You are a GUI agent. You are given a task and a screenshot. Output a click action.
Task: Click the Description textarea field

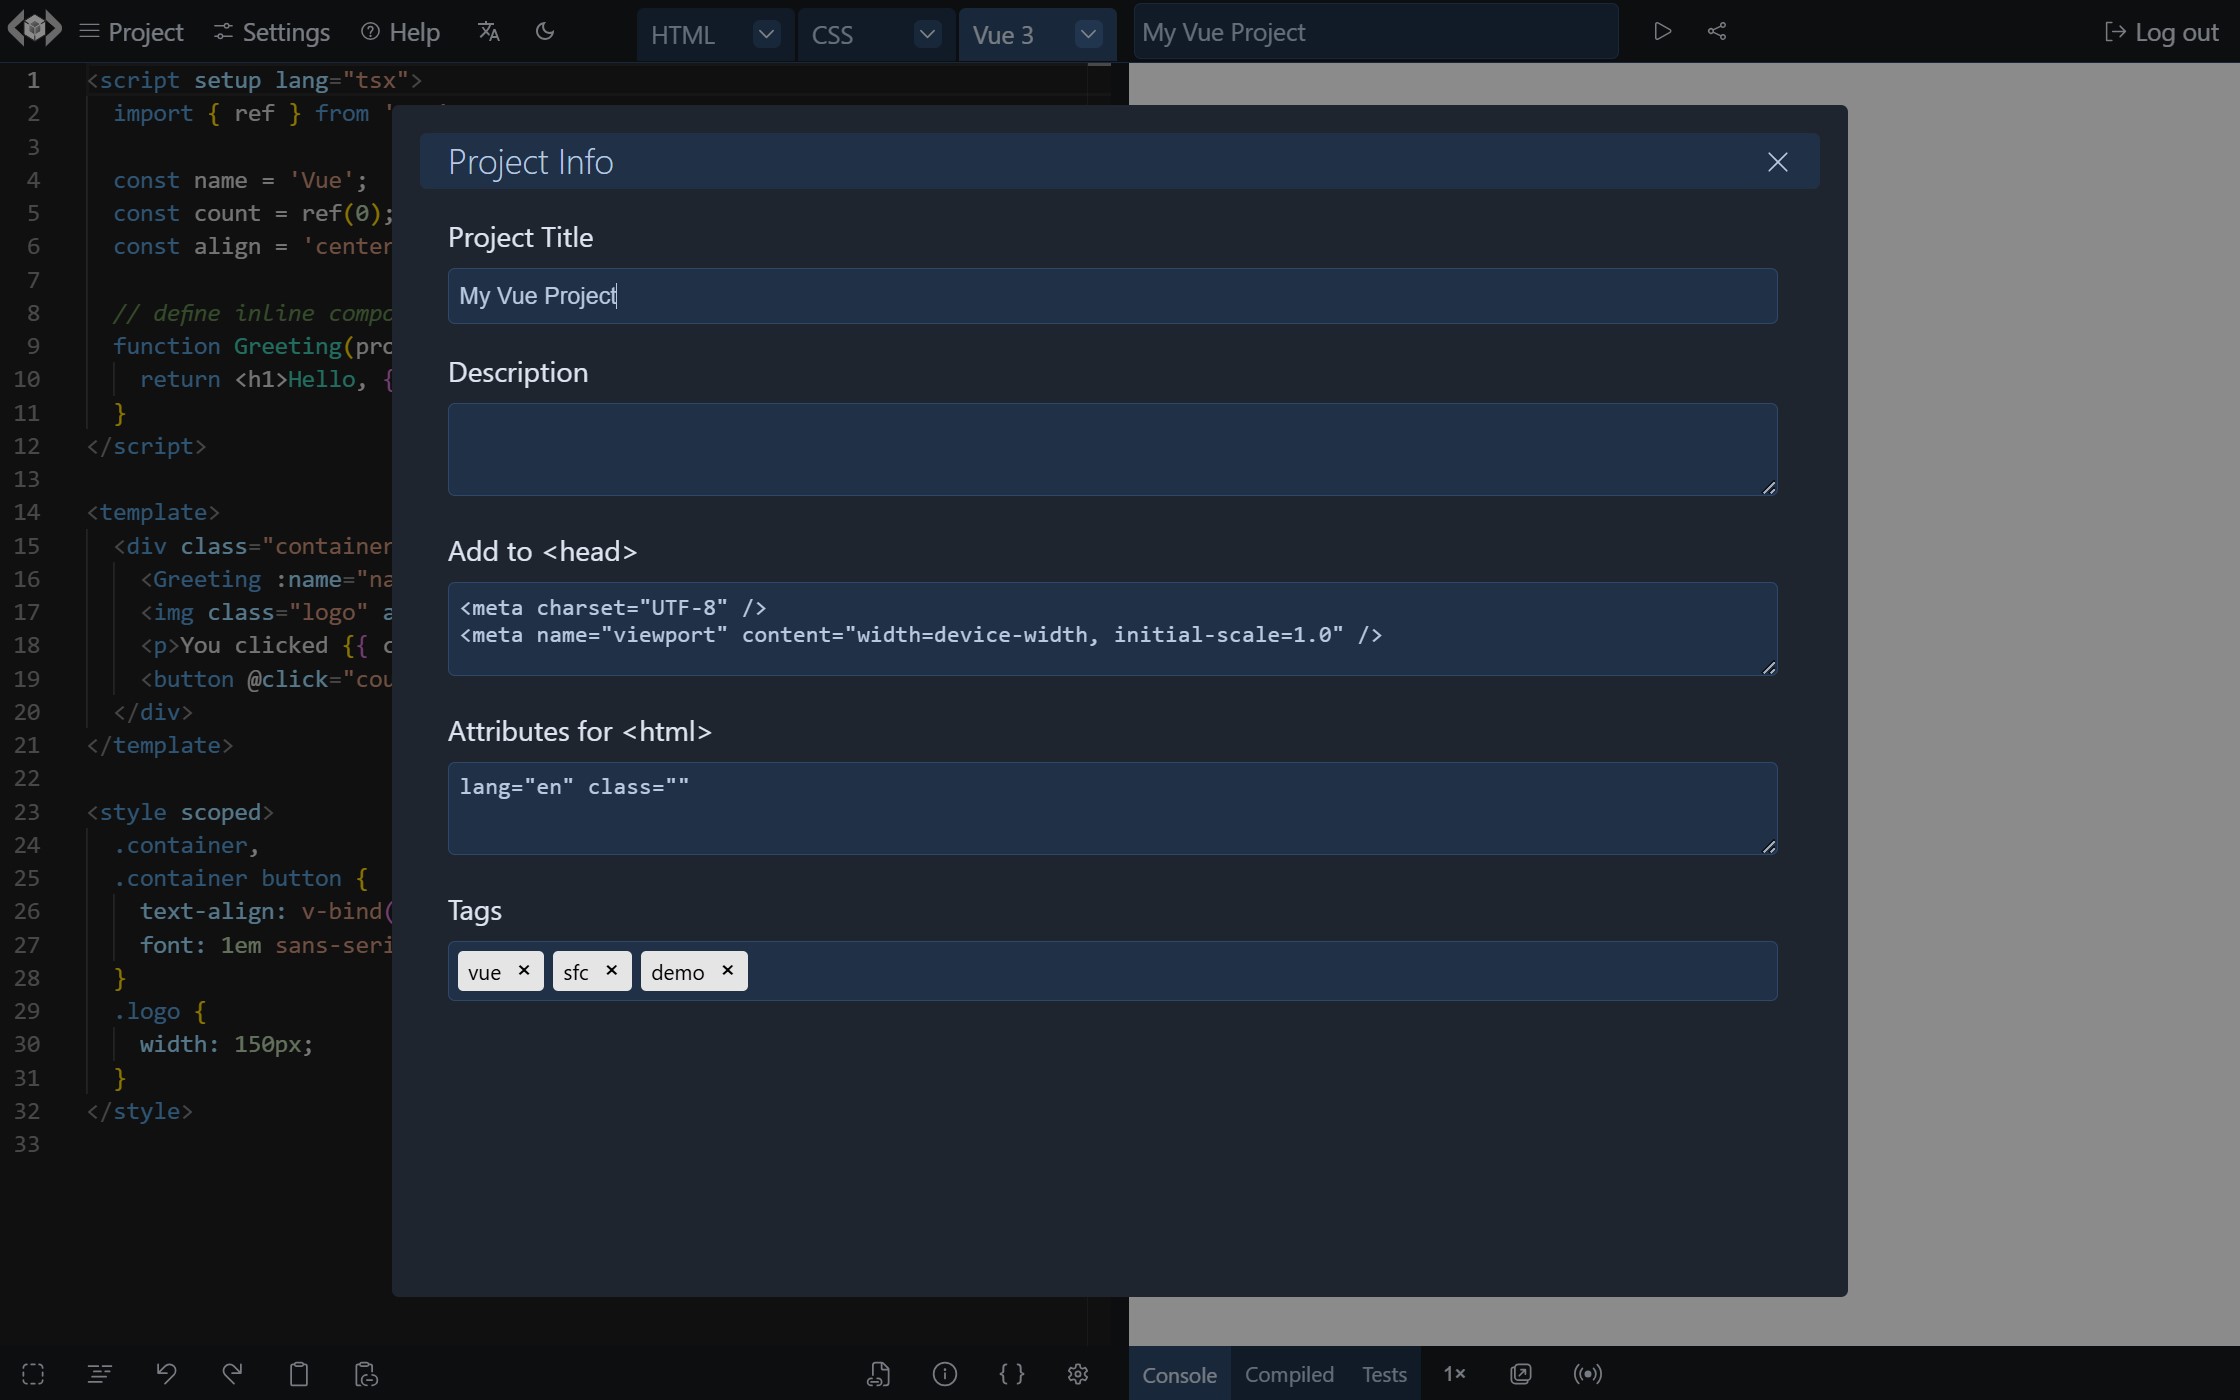[1113, 448]
